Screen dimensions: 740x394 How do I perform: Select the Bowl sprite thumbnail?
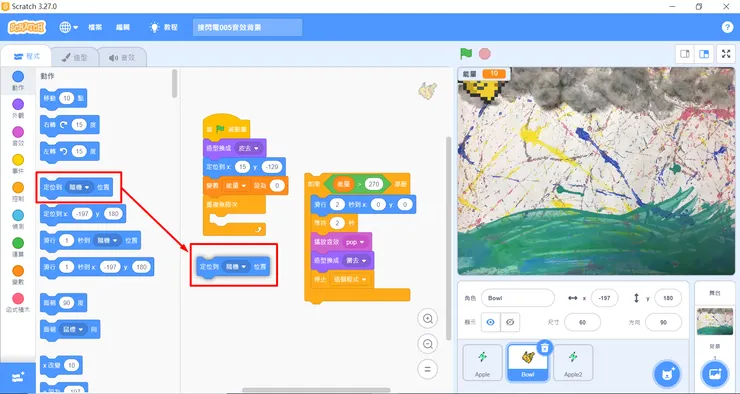[x=528, y=362]
